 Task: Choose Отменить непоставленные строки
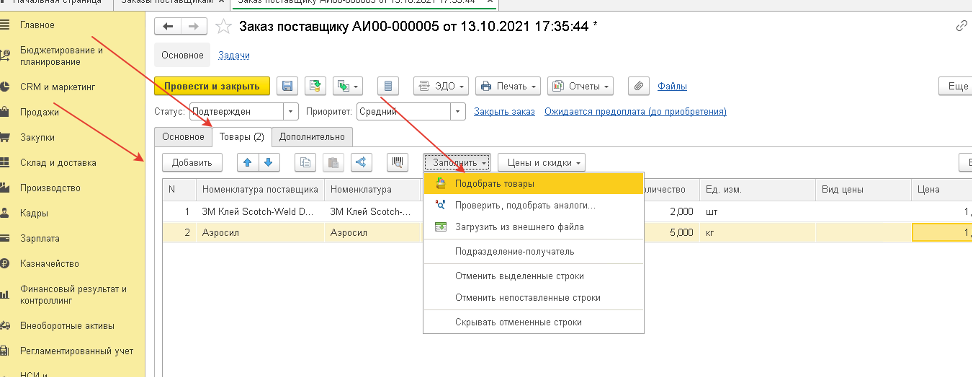click(534, 298)
